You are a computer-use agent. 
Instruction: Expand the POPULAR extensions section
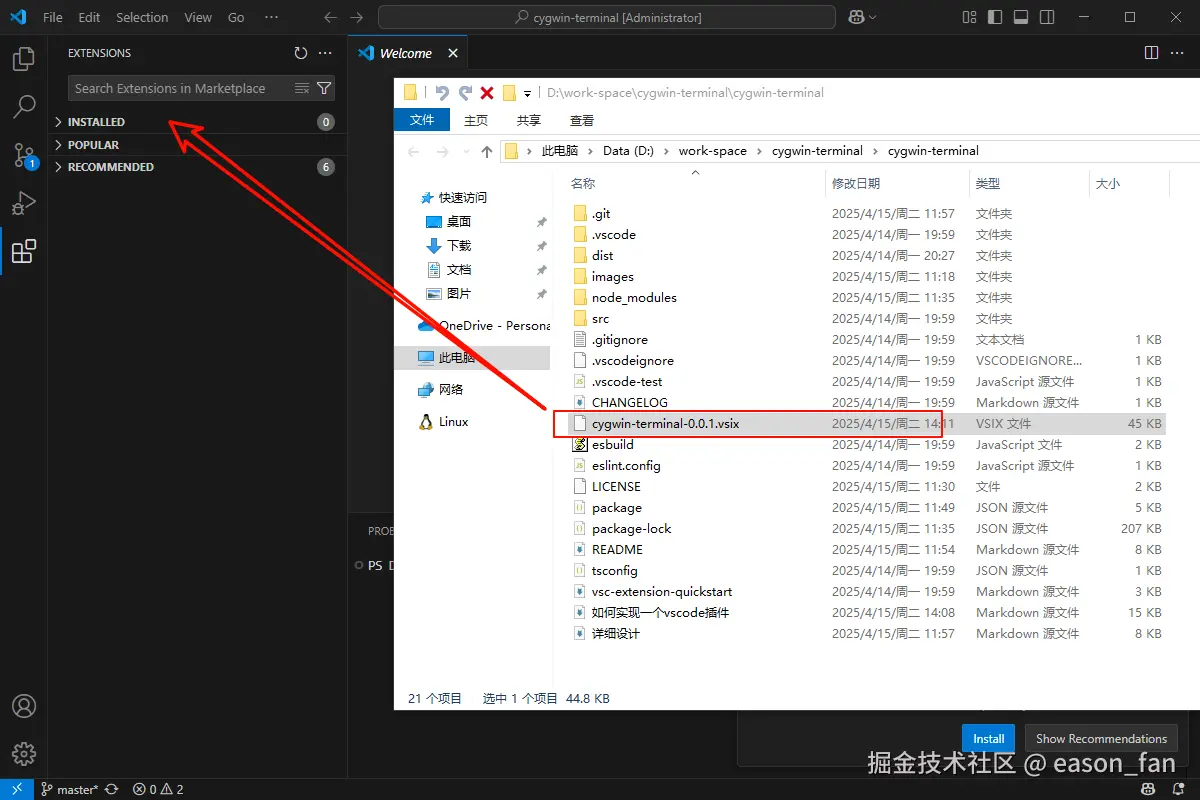93,145
